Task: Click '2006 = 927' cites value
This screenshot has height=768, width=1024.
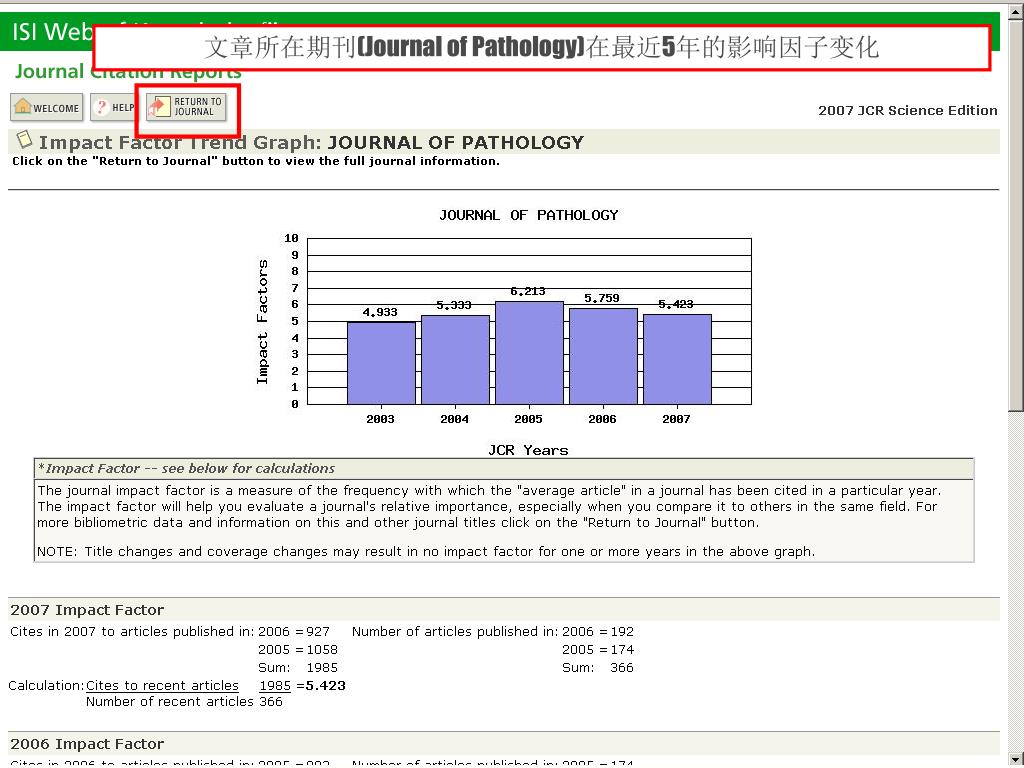Action: click(x=294, y=632)
